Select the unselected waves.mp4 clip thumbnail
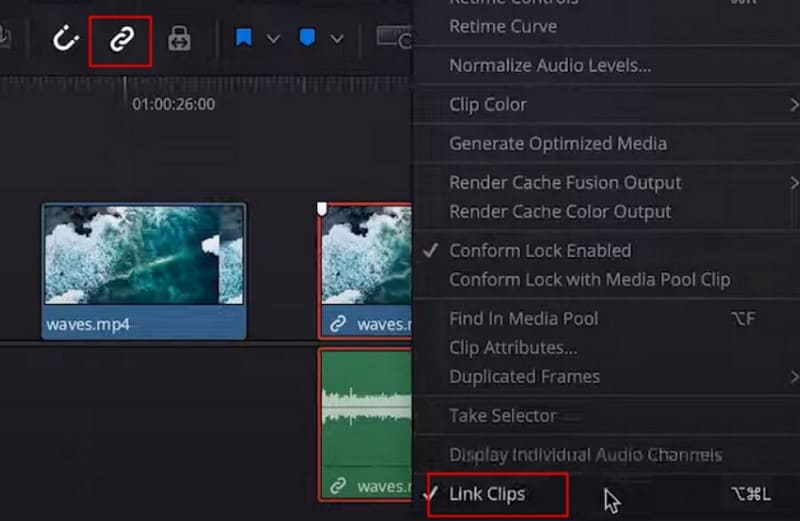800x521 pixels. point(143,255)
